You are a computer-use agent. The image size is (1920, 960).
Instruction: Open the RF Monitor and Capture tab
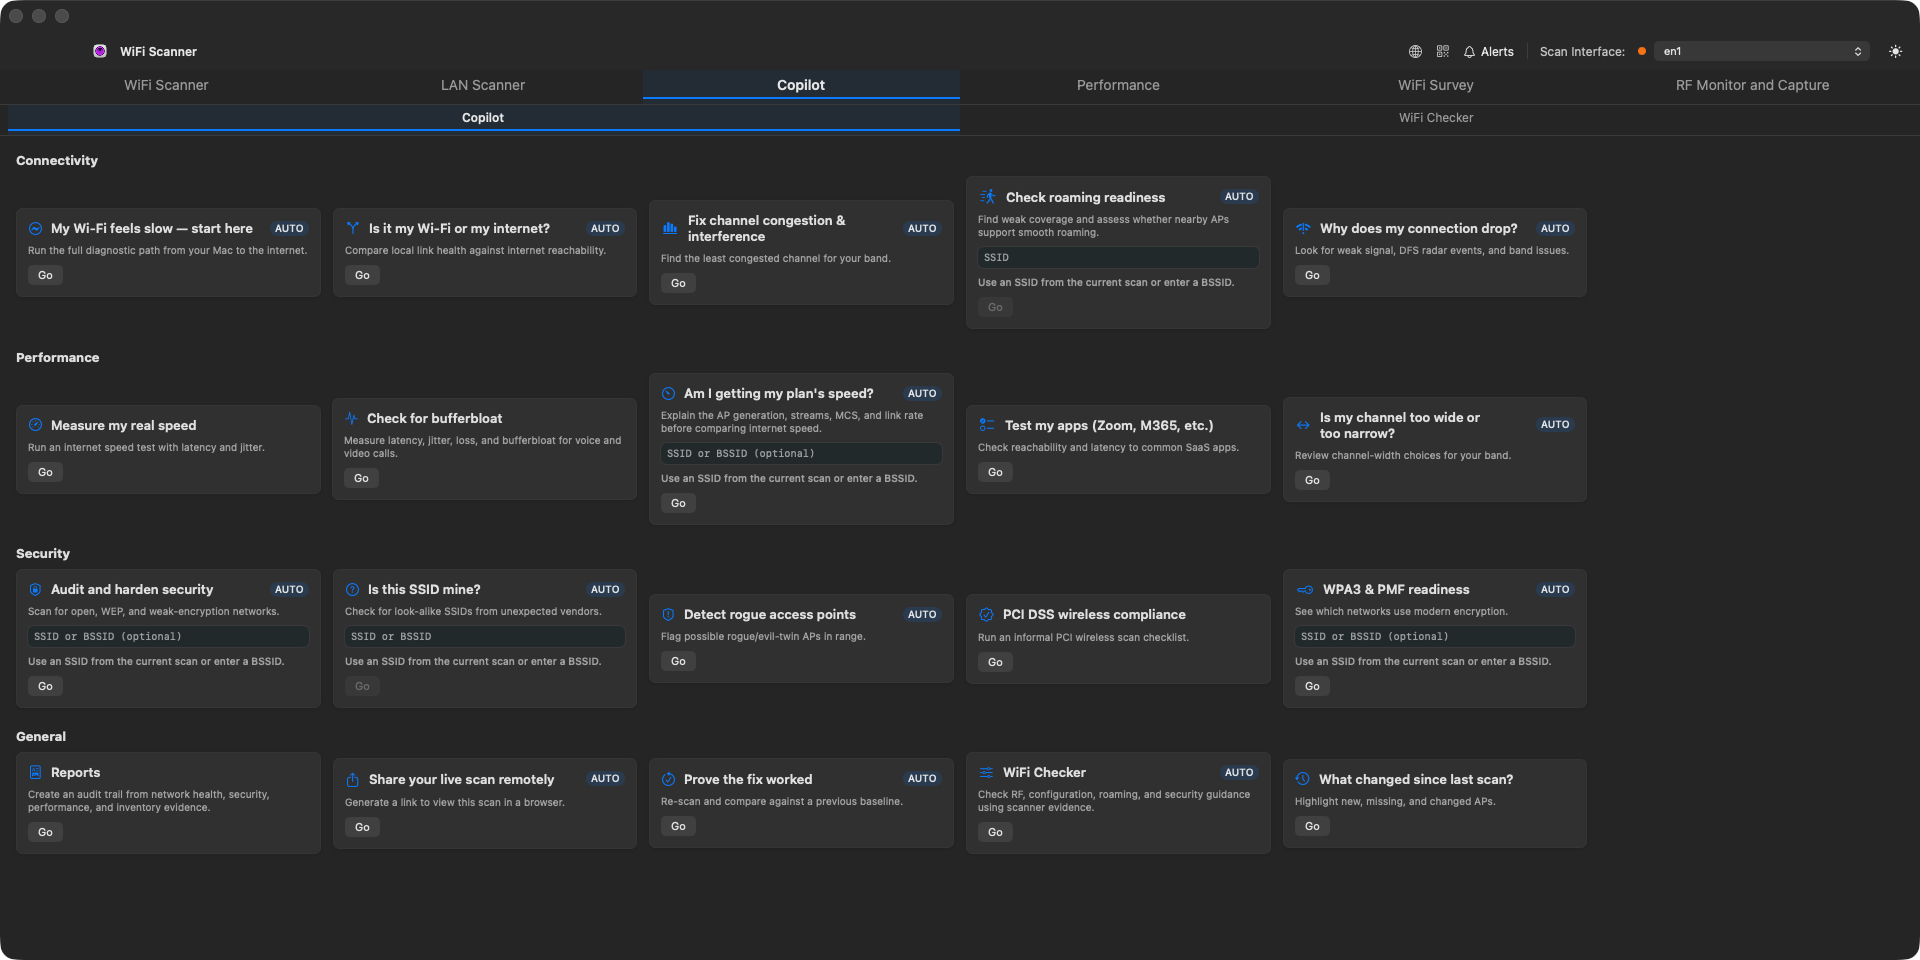pos(1752,85)
